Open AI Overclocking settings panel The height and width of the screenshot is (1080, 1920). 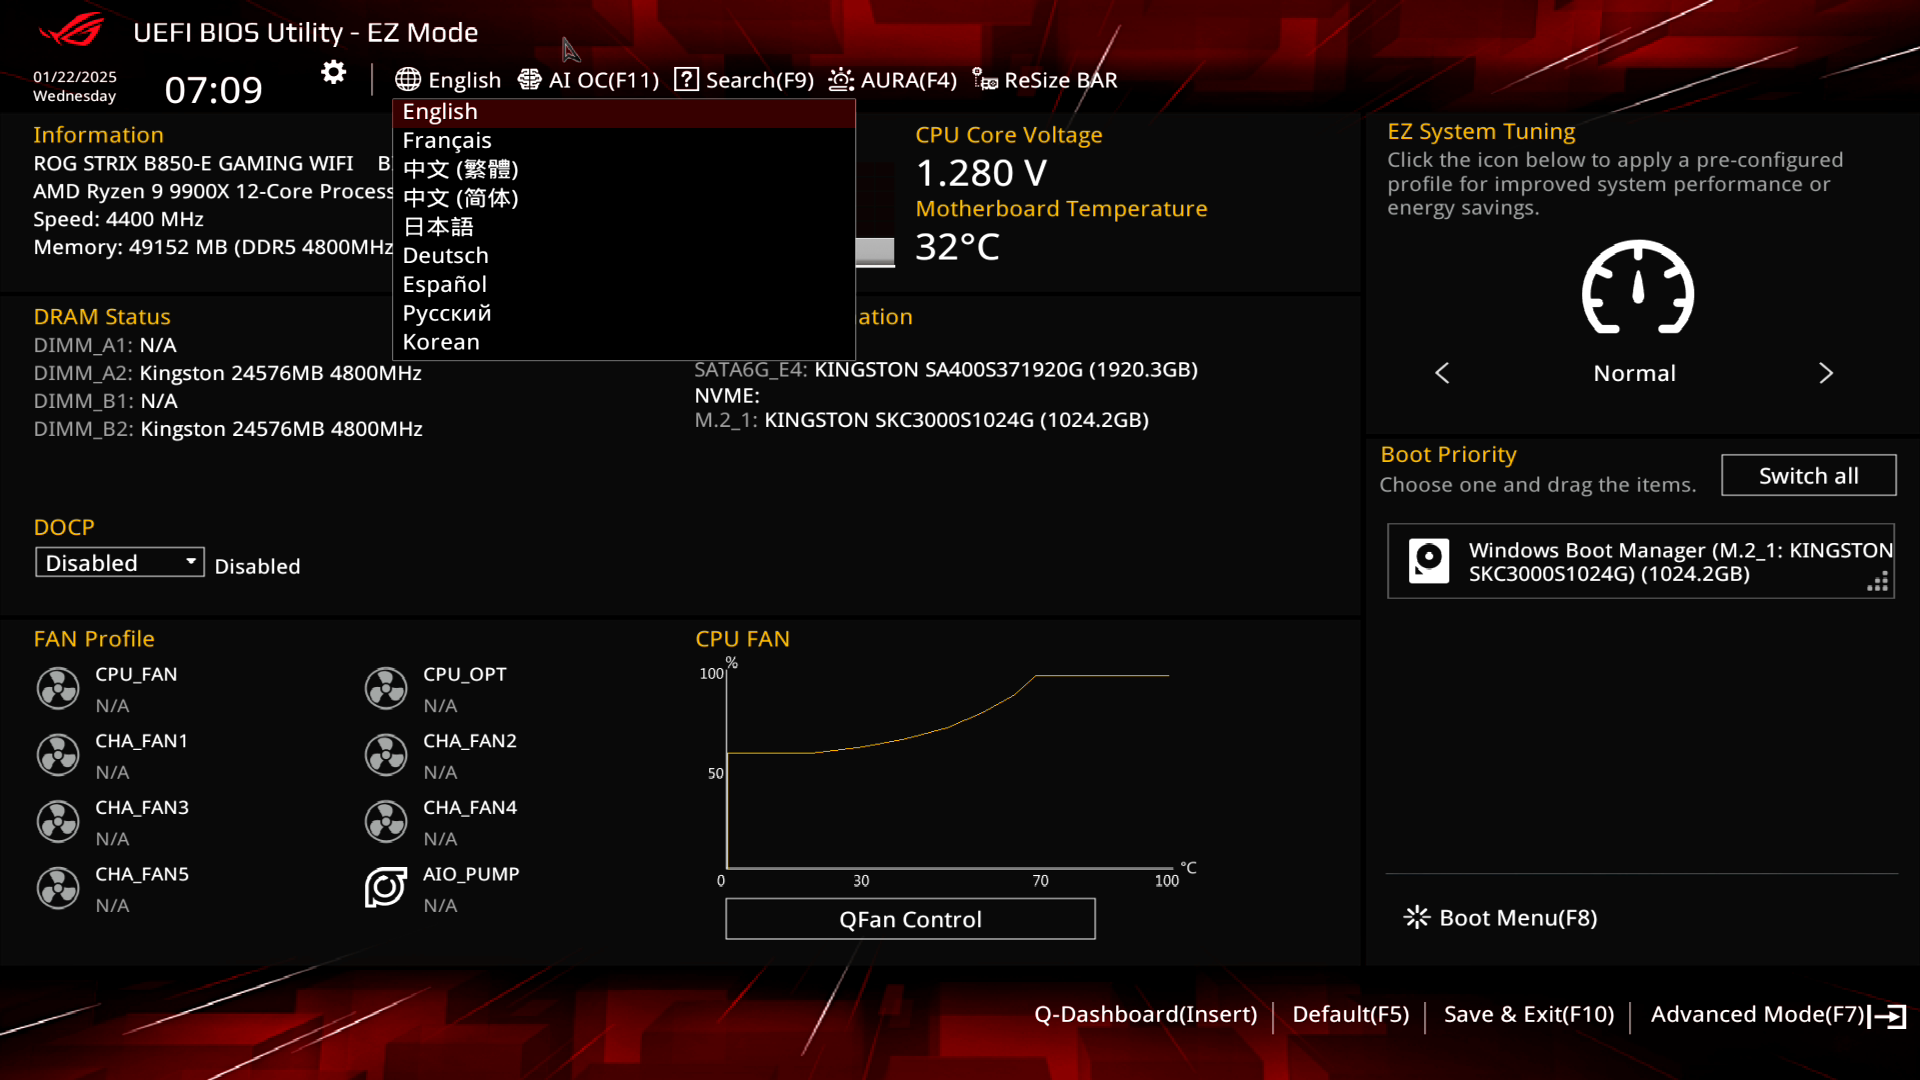coord(589,79)
